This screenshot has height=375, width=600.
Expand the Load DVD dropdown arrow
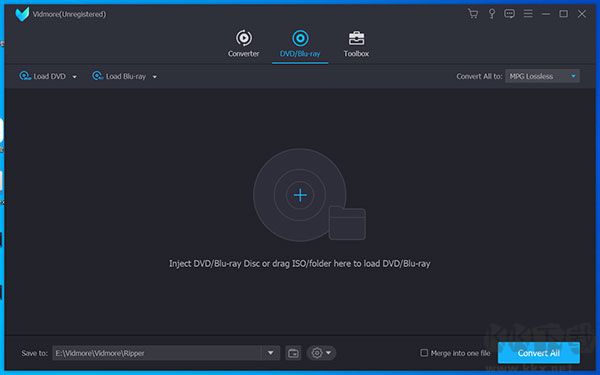click(75, 77)
